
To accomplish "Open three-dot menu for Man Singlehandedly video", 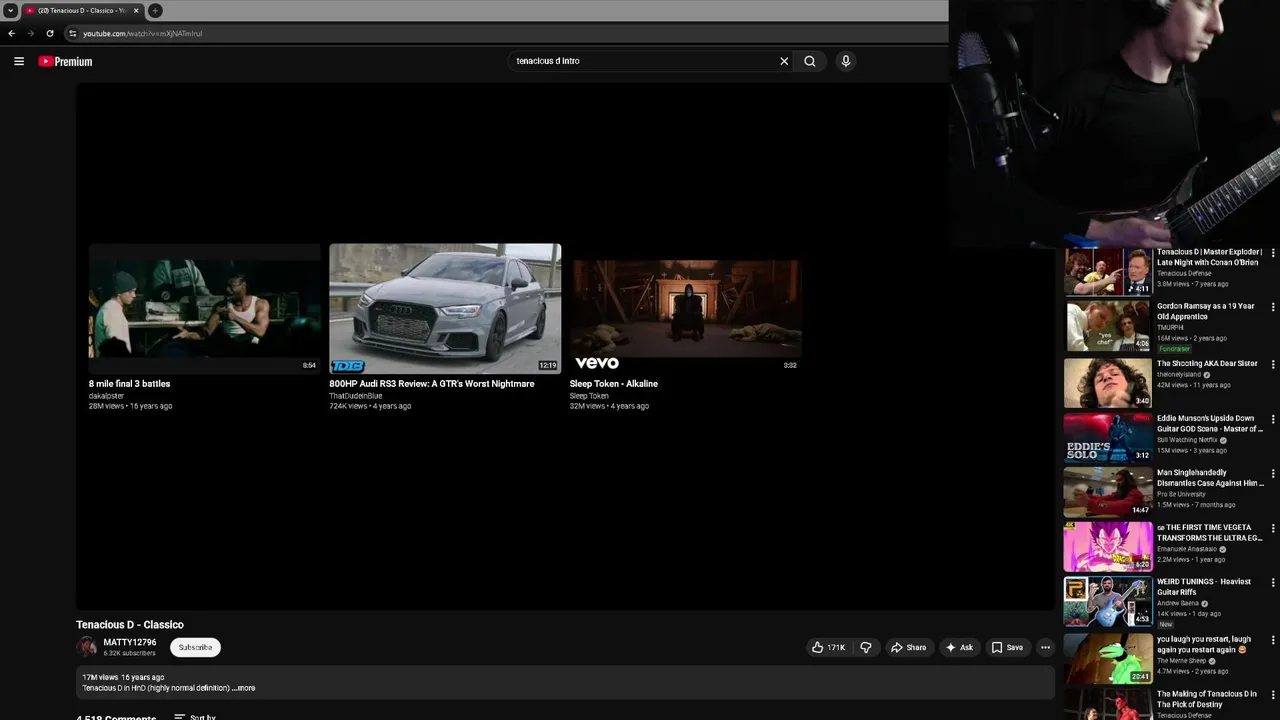I will pos(1273,473).
